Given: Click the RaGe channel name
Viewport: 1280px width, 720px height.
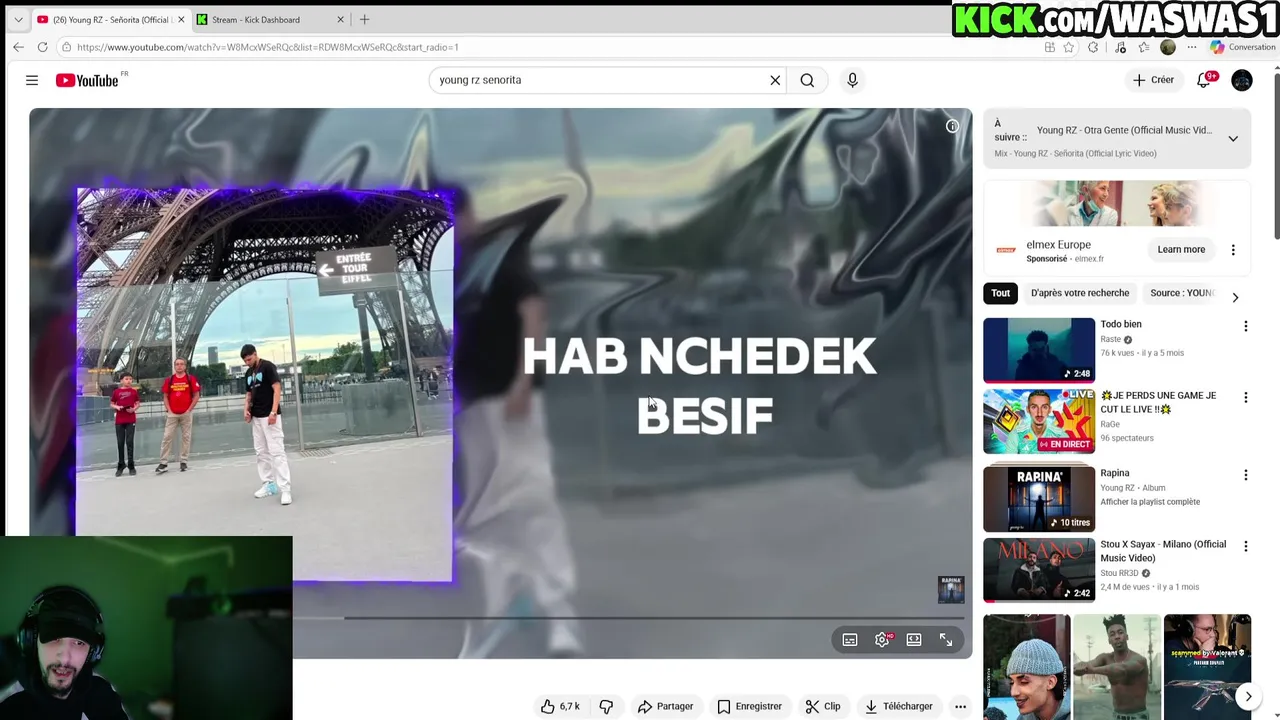Looking at the screenshot, I should coord(1110,424).
